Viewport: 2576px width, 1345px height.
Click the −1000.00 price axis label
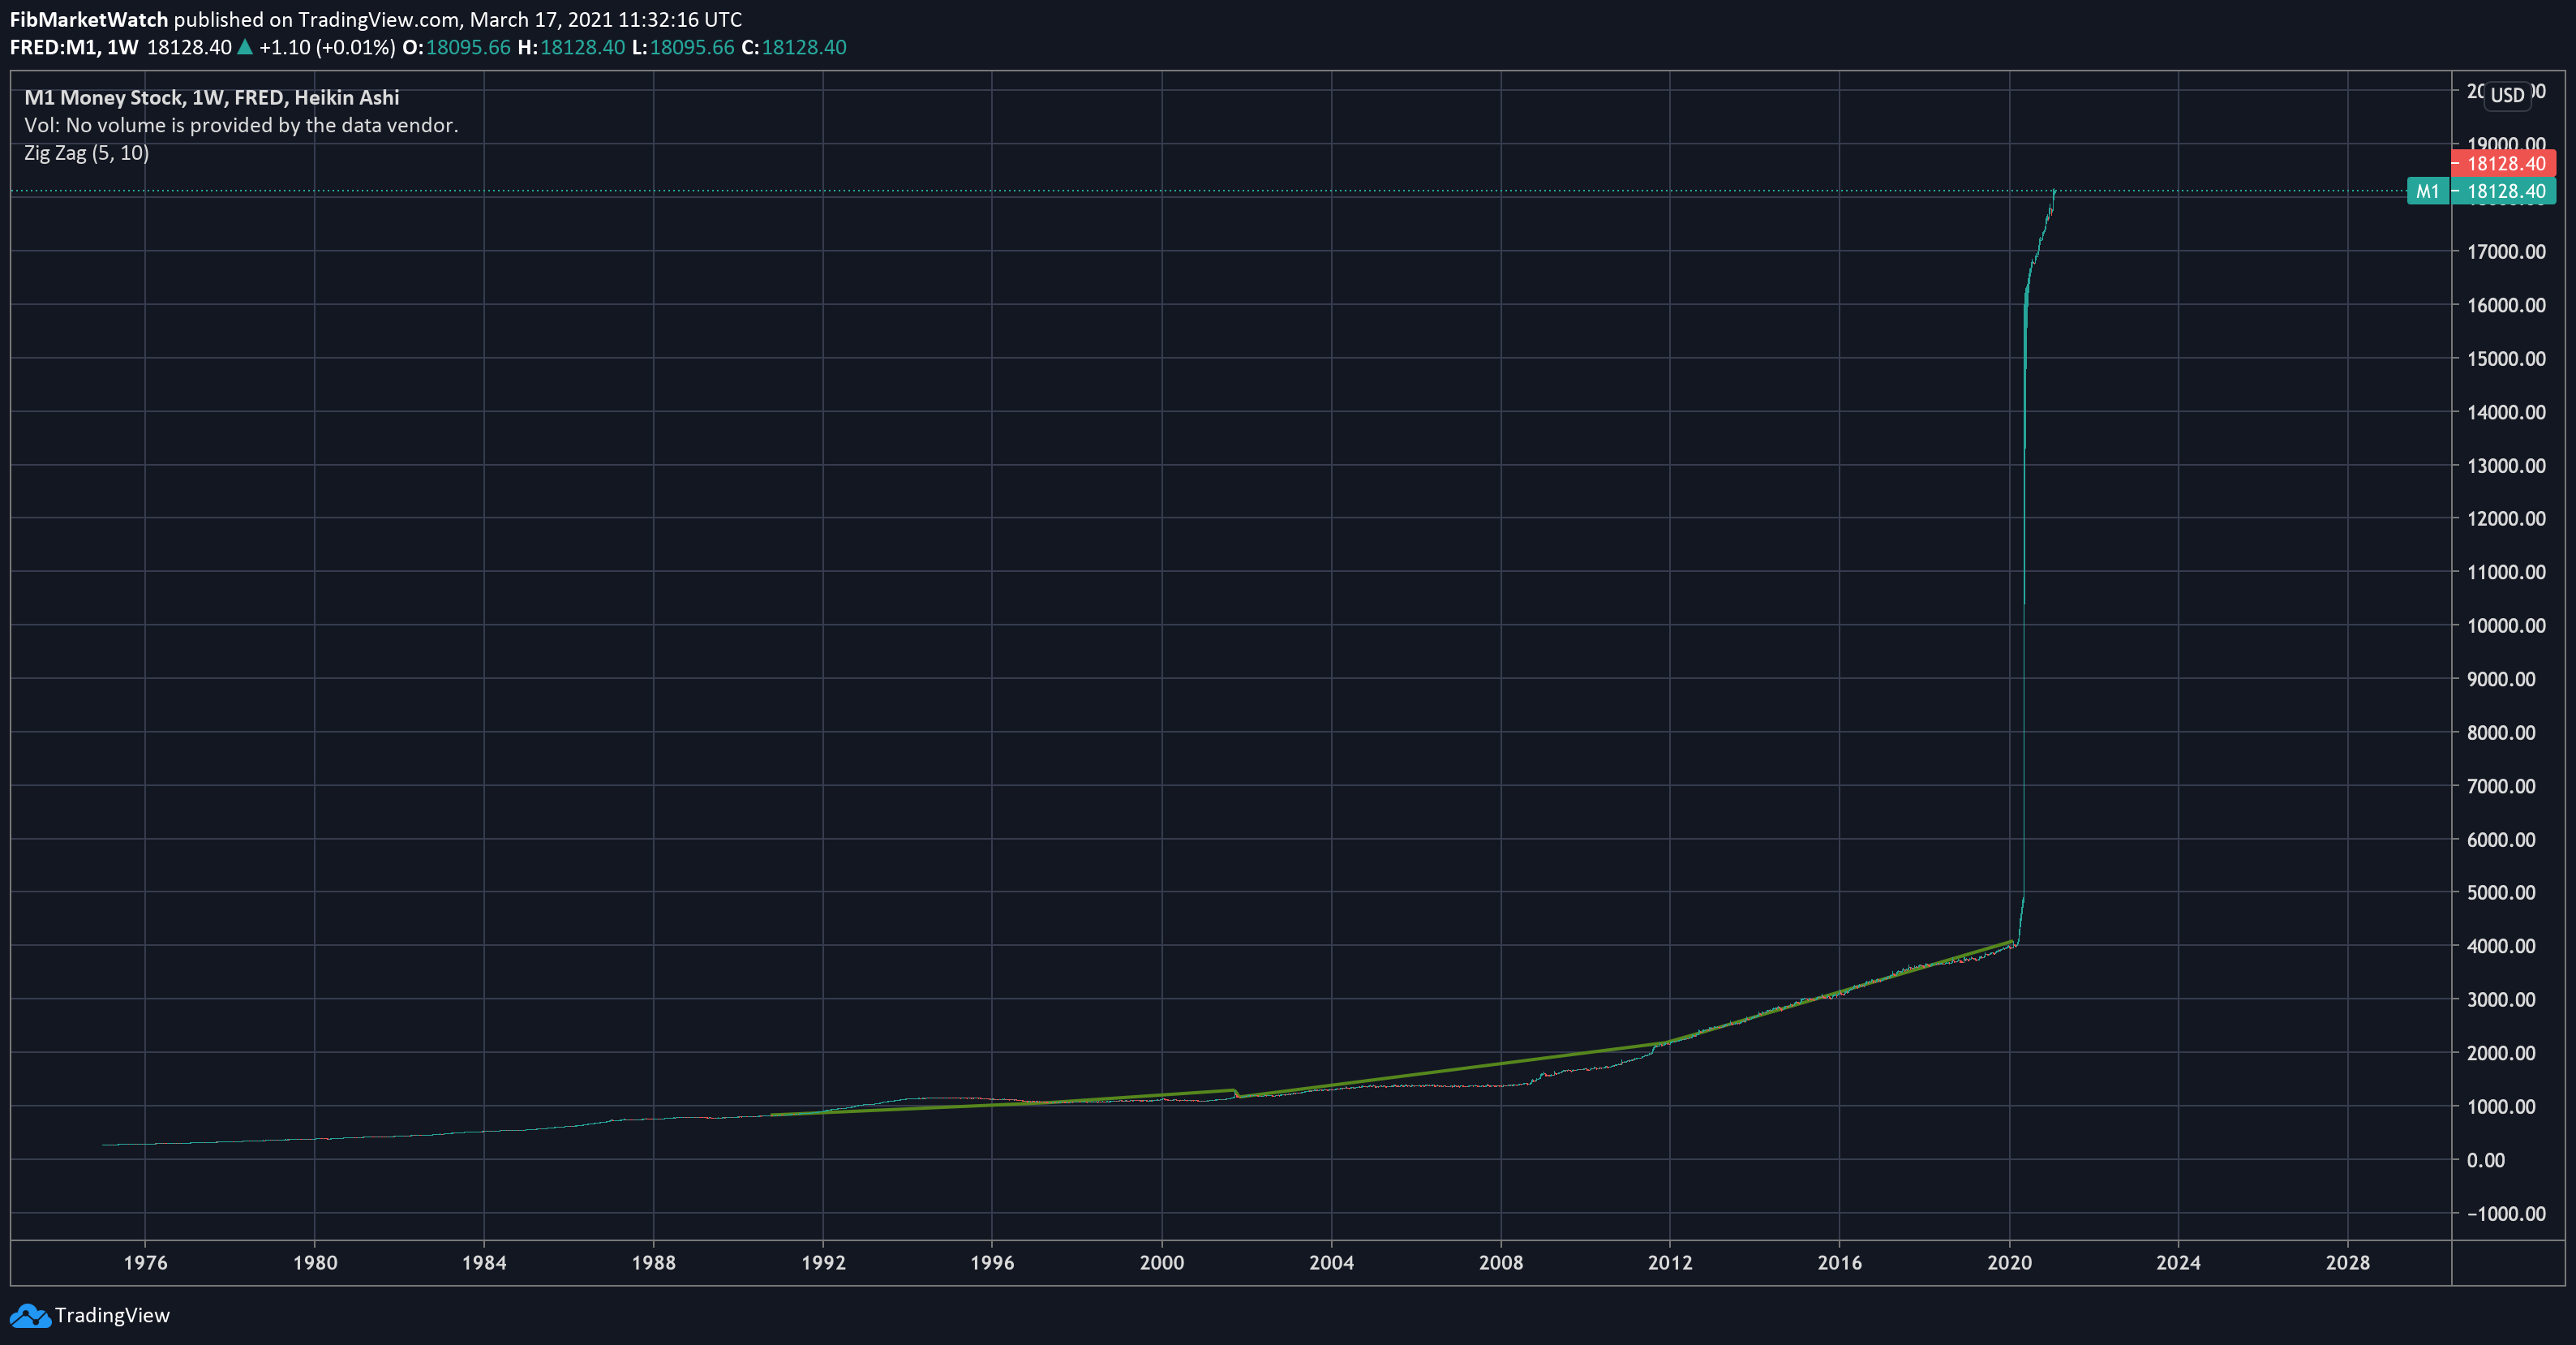click(x=2506, y=1213)
